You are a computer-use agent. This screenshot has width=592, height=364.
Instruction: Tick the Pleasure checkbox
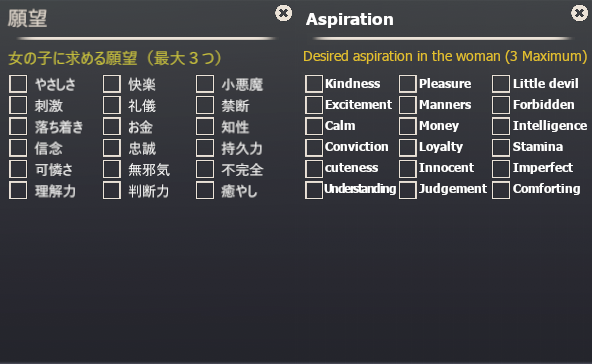pyautogui.click(x=408, y=84)
